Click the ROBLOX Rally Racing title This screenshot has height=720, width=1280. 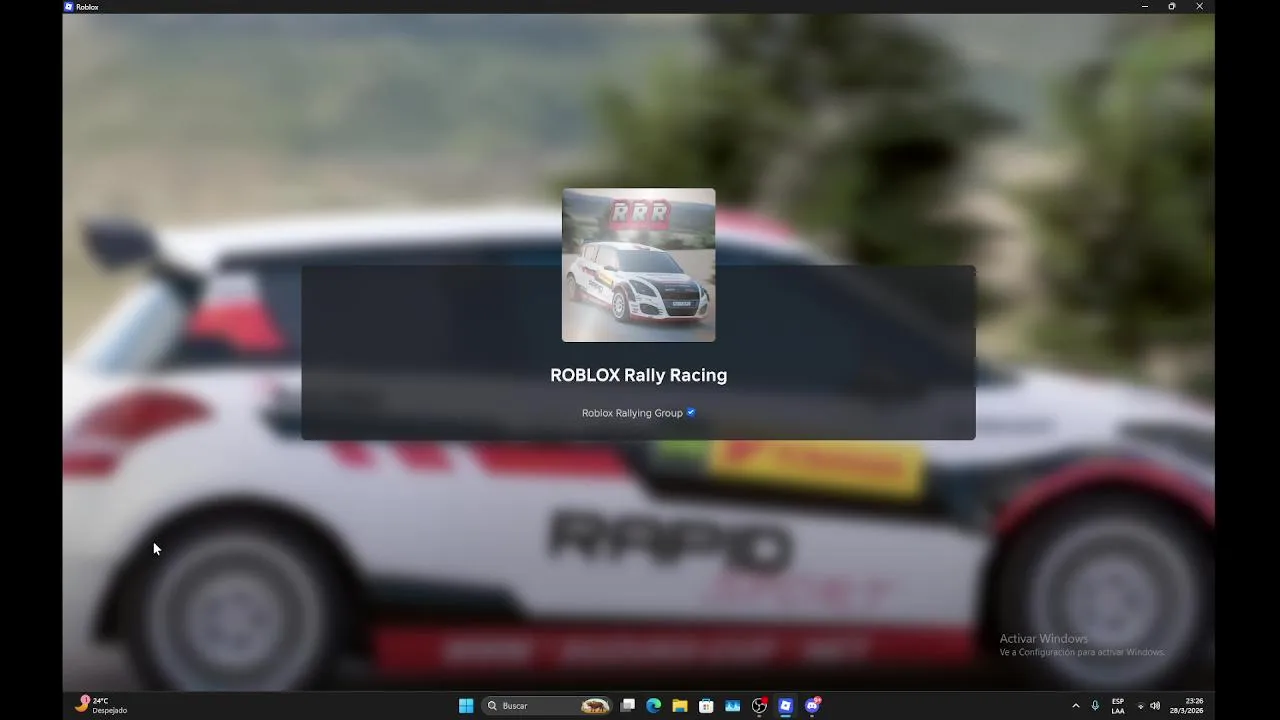point(638,375)
